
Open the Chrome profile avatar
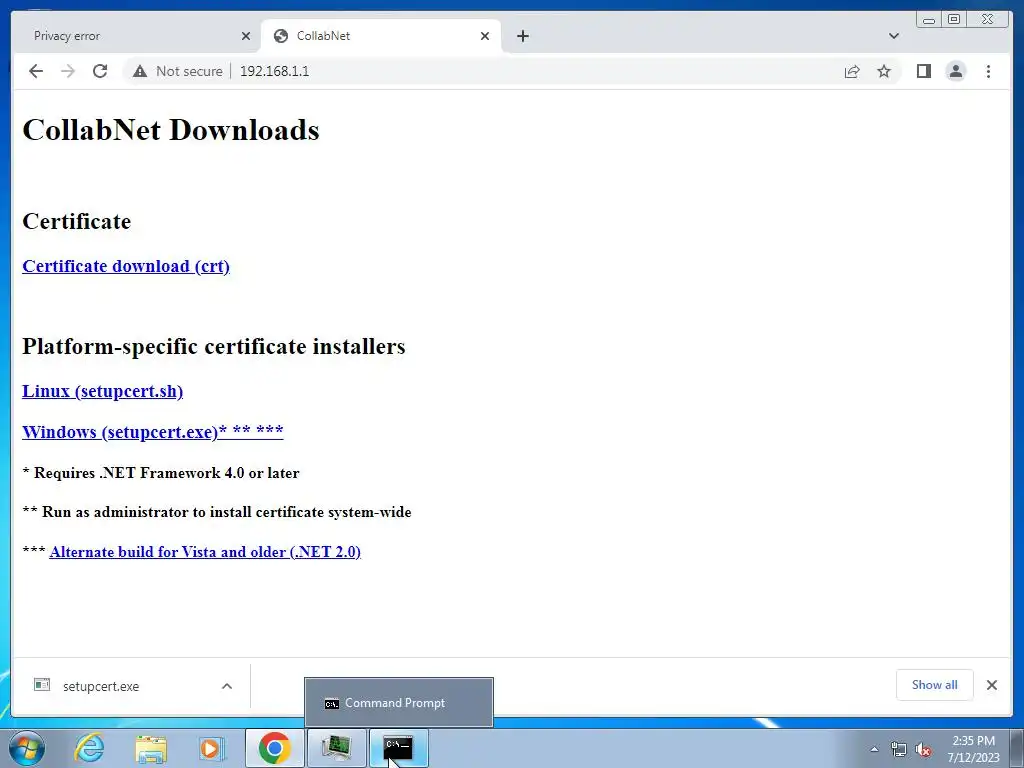pos(955,71)
